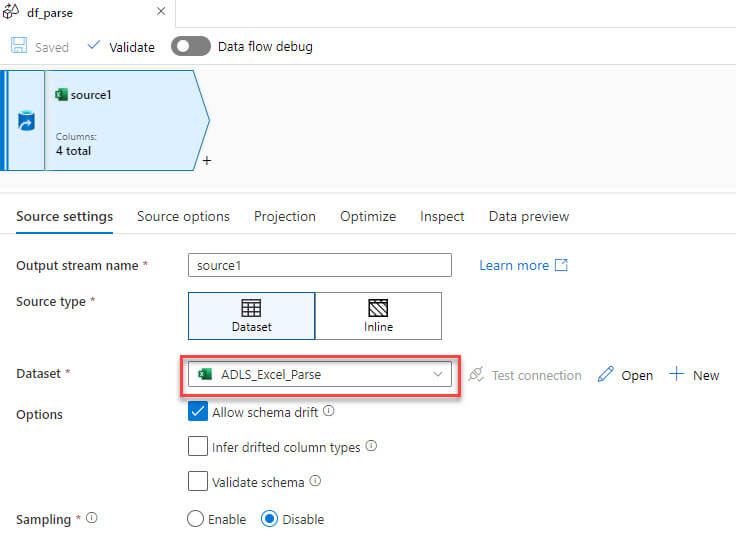Choose Inline source type button

[x=378, y=316]
